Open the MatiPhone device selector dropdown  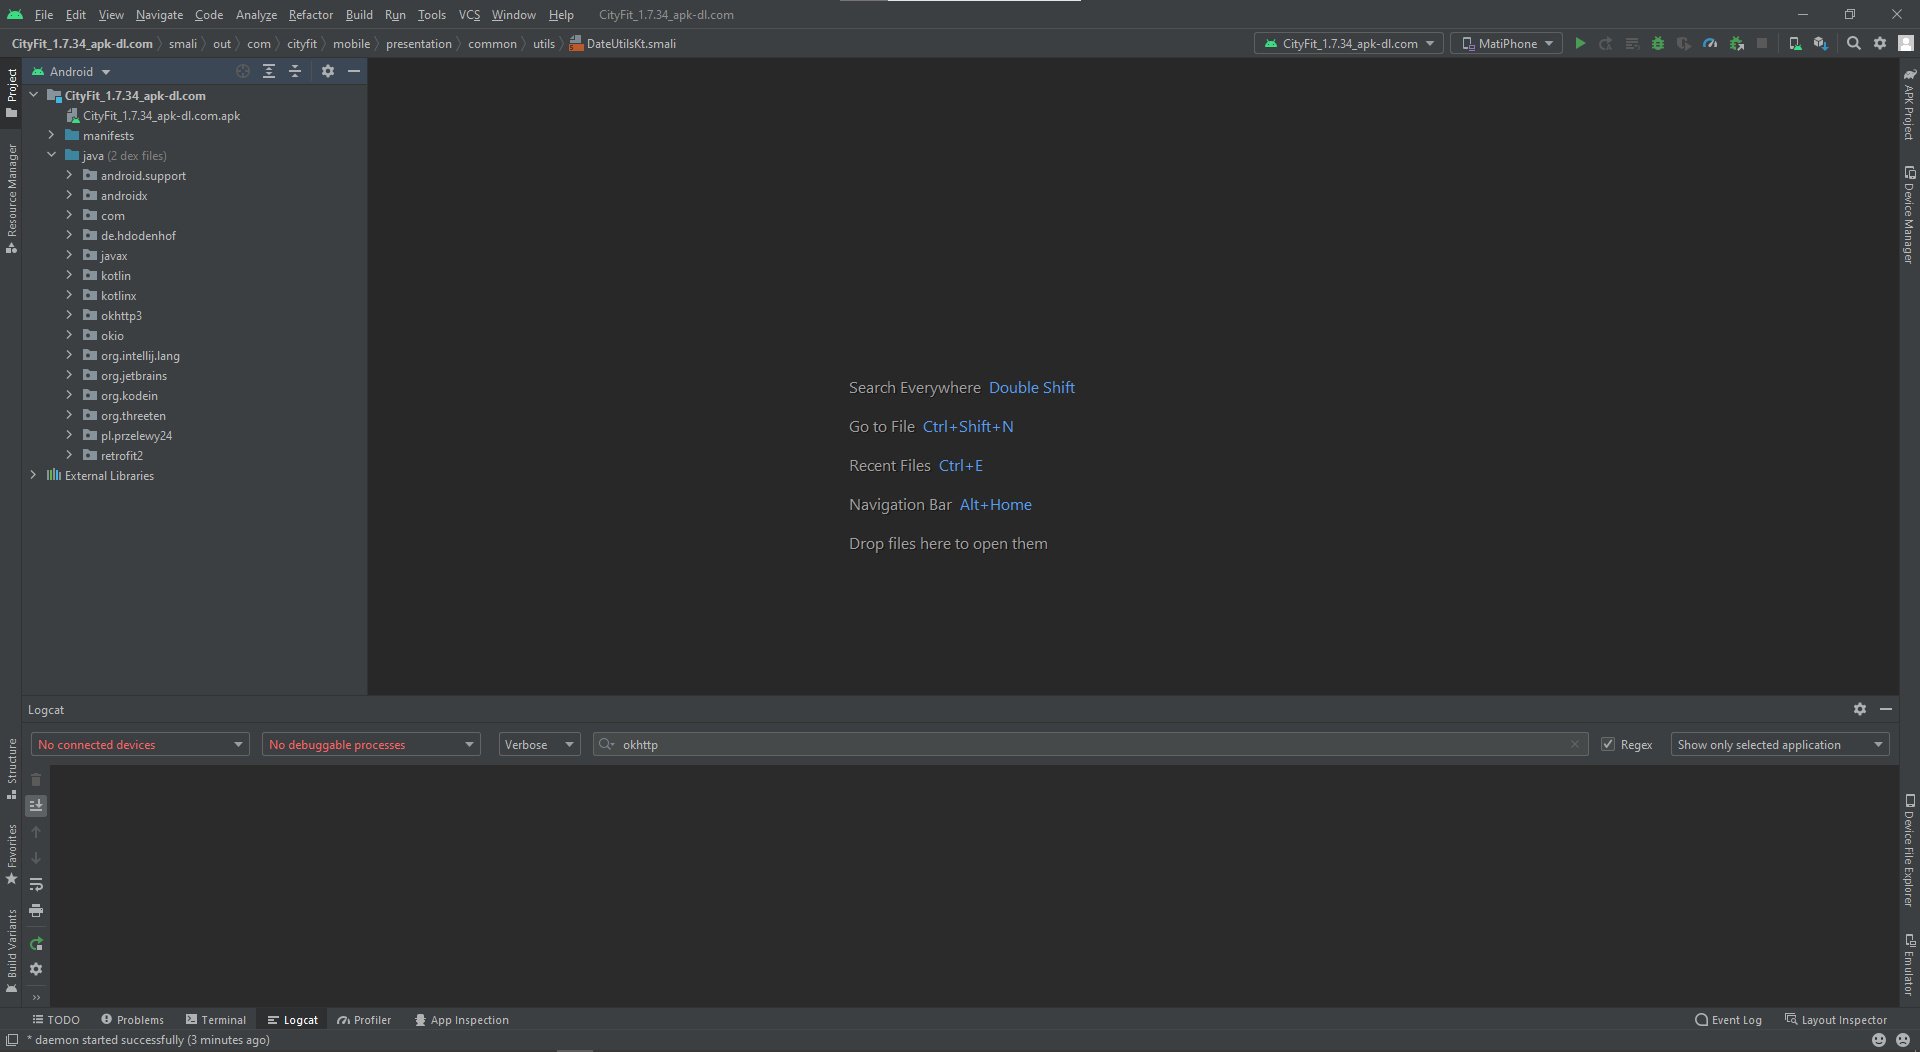tap(1506, 44)
